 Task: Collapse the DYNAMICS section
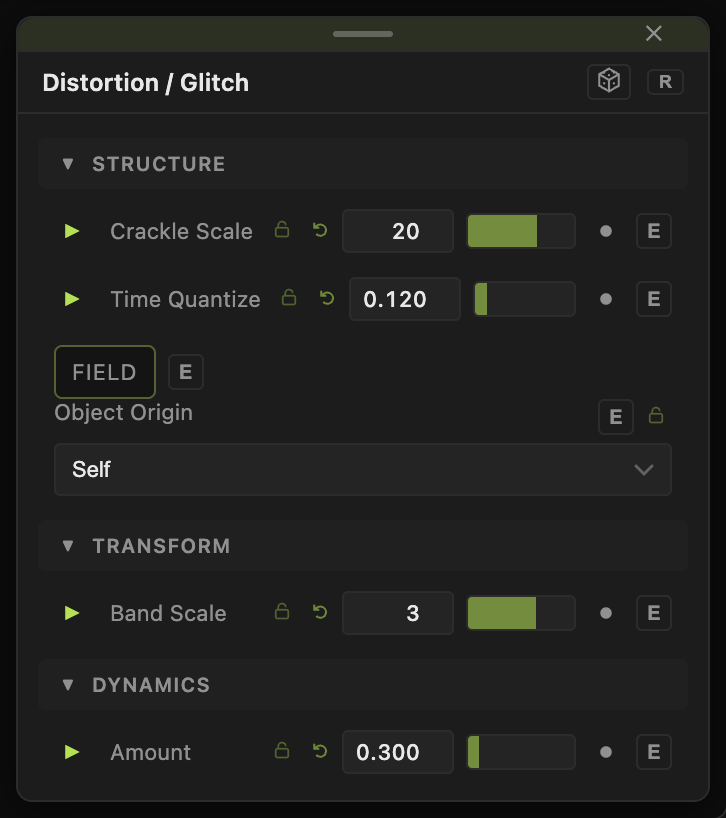click(x=68, y=685)
